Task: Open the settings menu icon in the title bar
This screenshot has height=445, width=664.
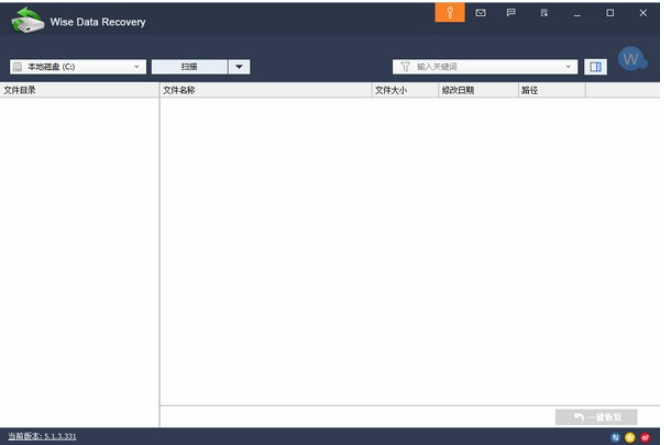Action: (x=544, y=13)
